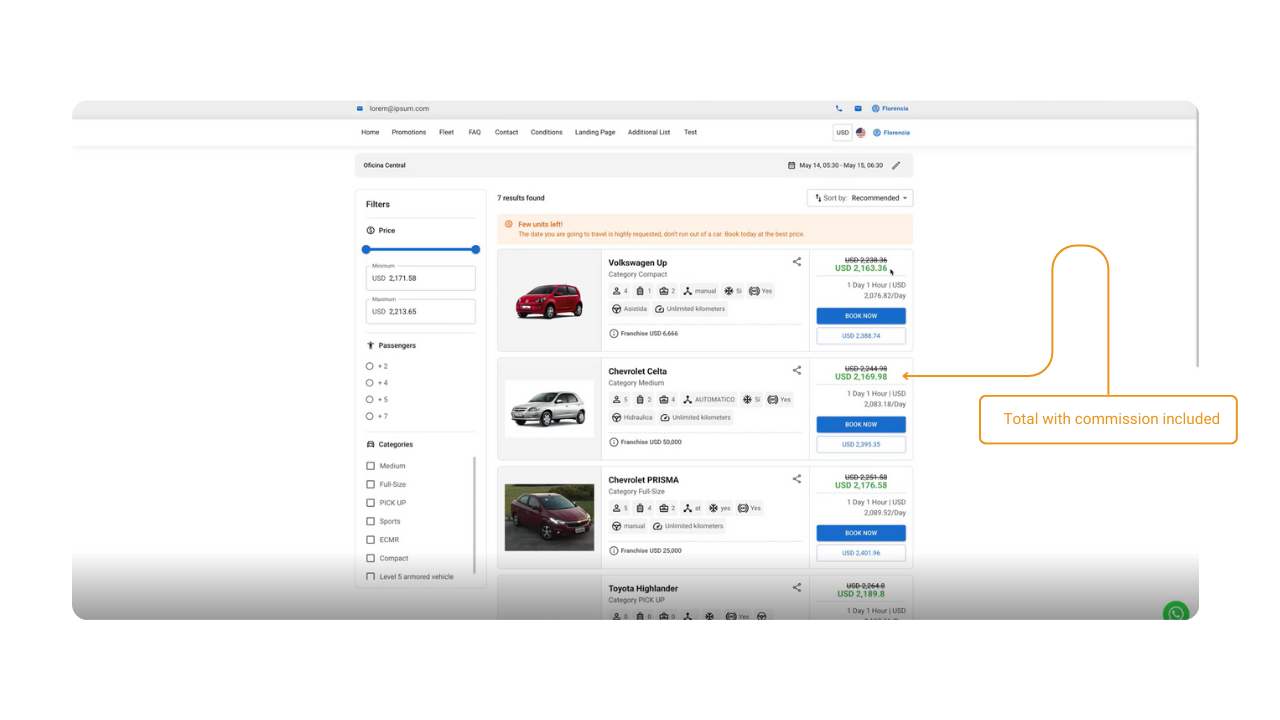1280x720 pixels.
Task: Click the Franchise info icon for Volkswagen Up
Action: point(613,333)
